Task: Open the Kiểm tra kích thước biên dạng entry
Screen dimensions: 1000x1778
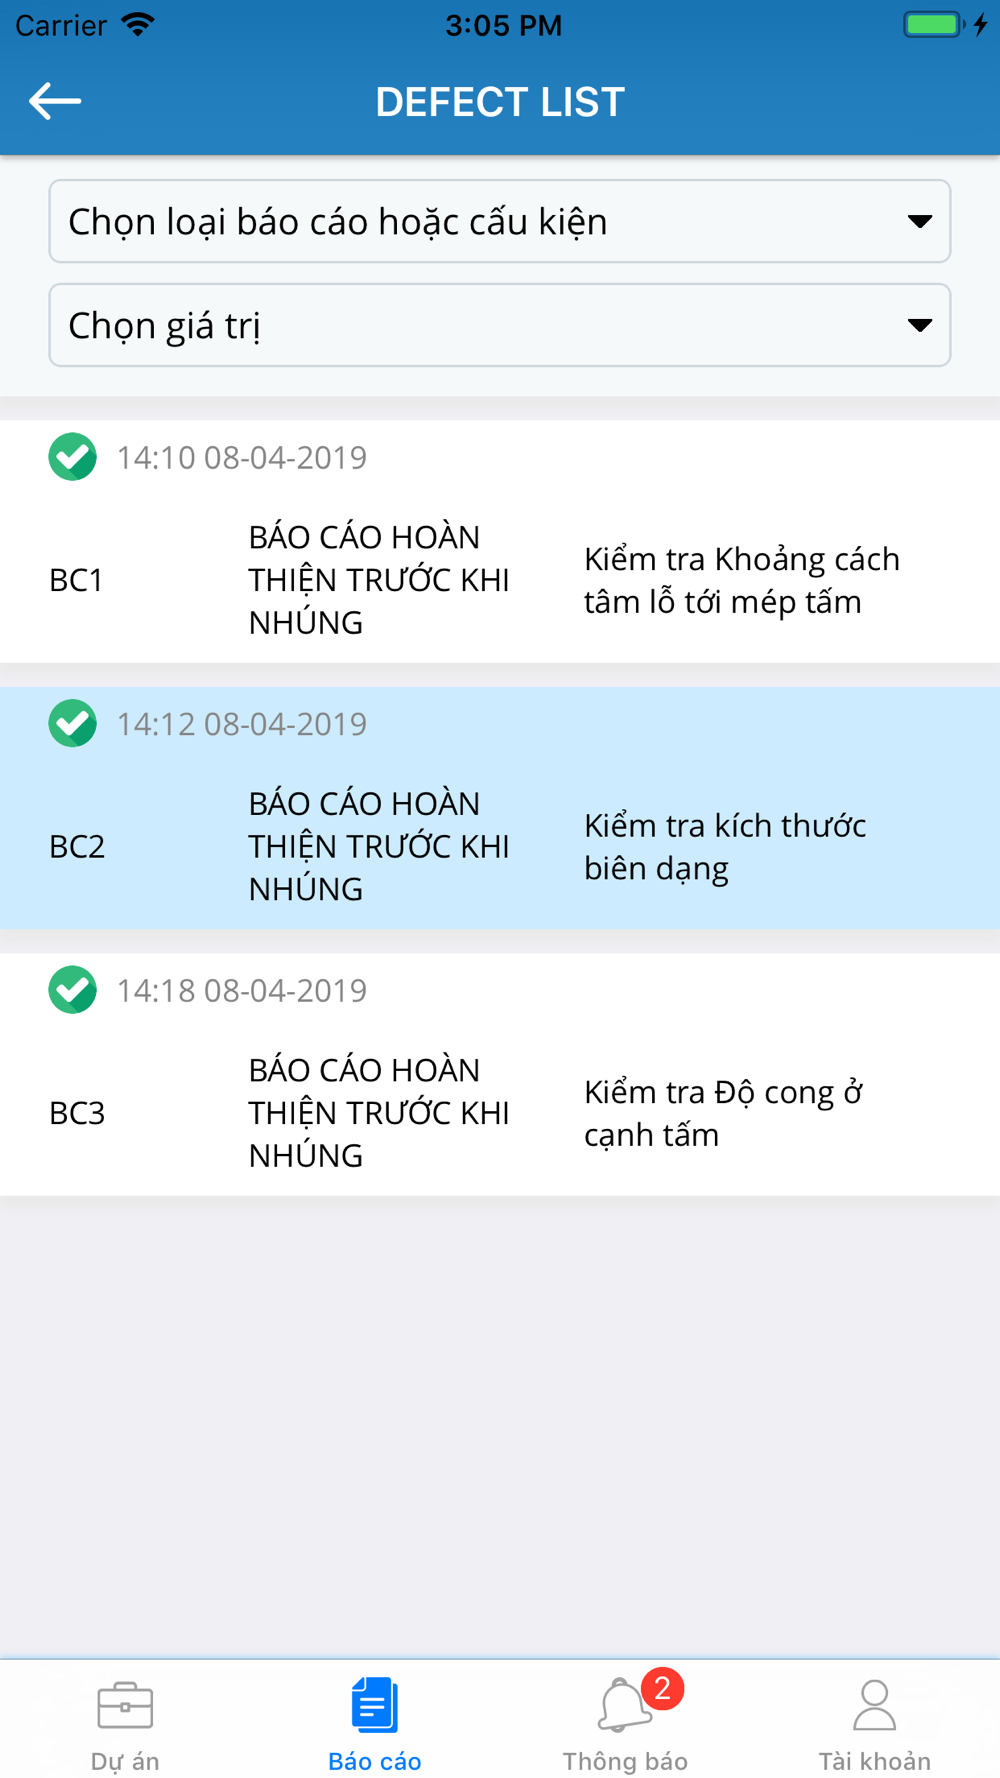Action: click(725, 847)
